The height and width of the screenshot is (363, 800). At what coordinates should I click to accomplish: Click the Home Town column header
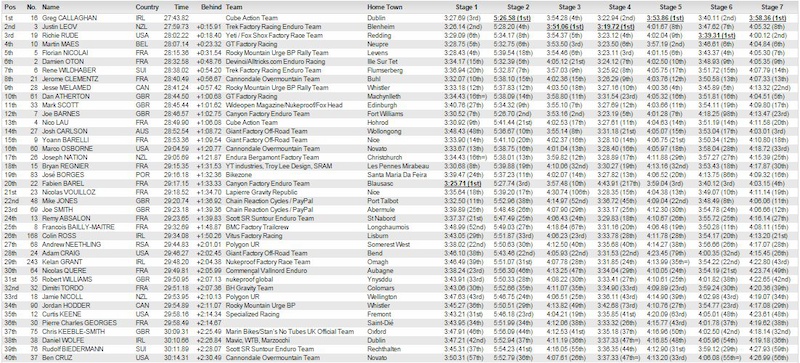click(x=385, y=7)
